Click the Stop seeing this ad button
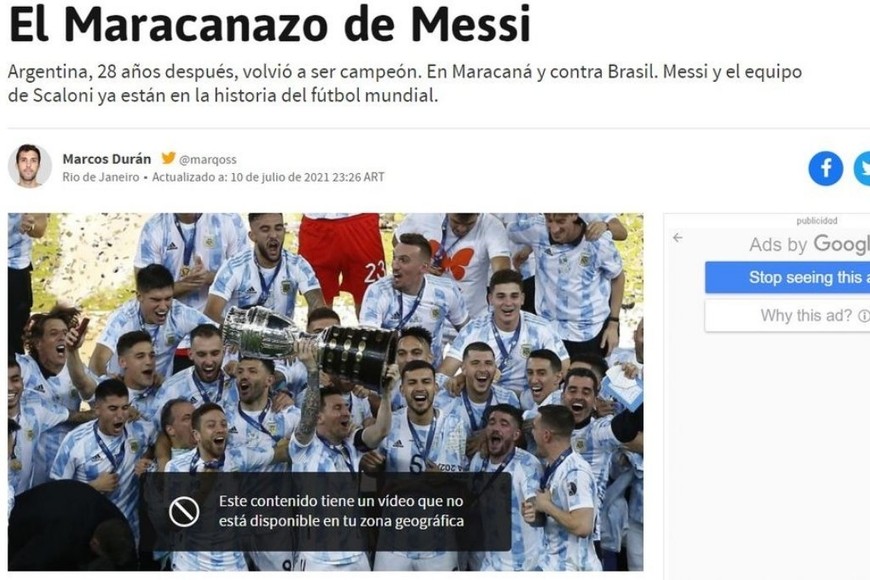 pyautogui.click(x=787, y=277)
